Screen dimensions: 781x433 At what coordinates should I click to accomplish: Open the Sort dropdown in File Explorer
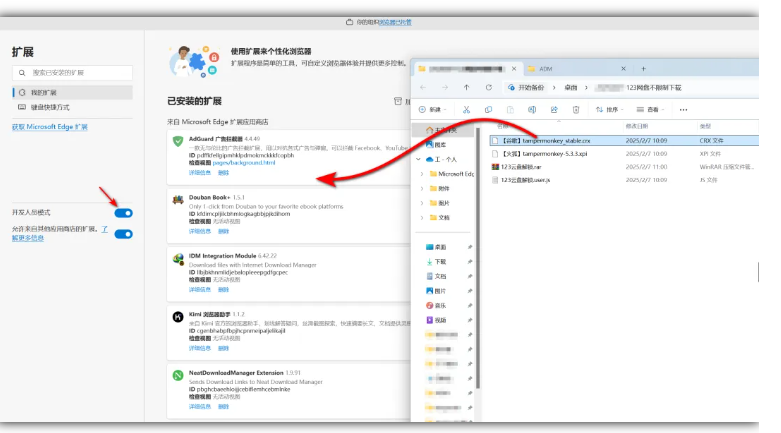(610, 110)
